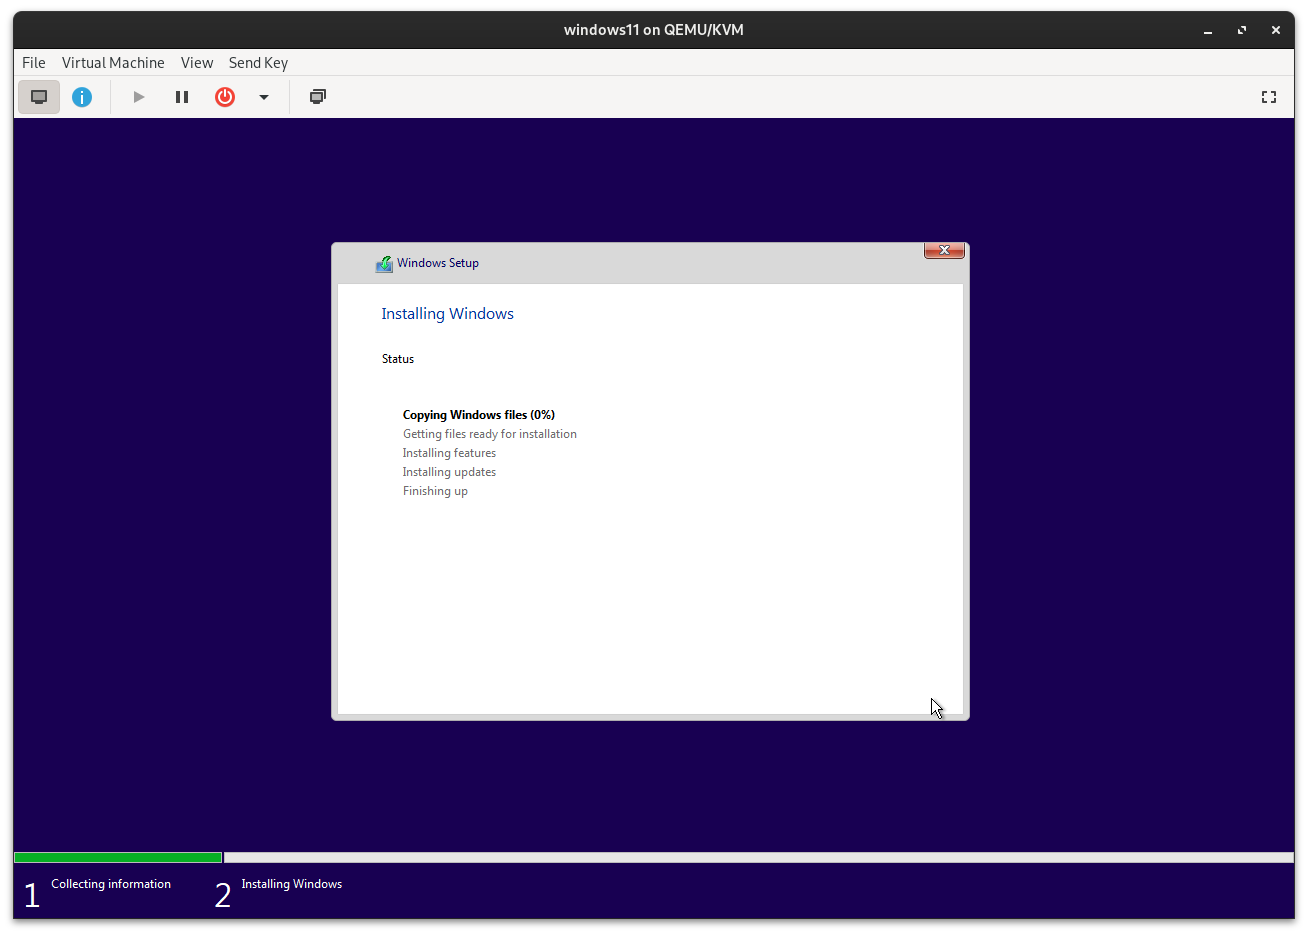
Task: Open the manage VM snapshots icon
Action: tap(318, 97)
